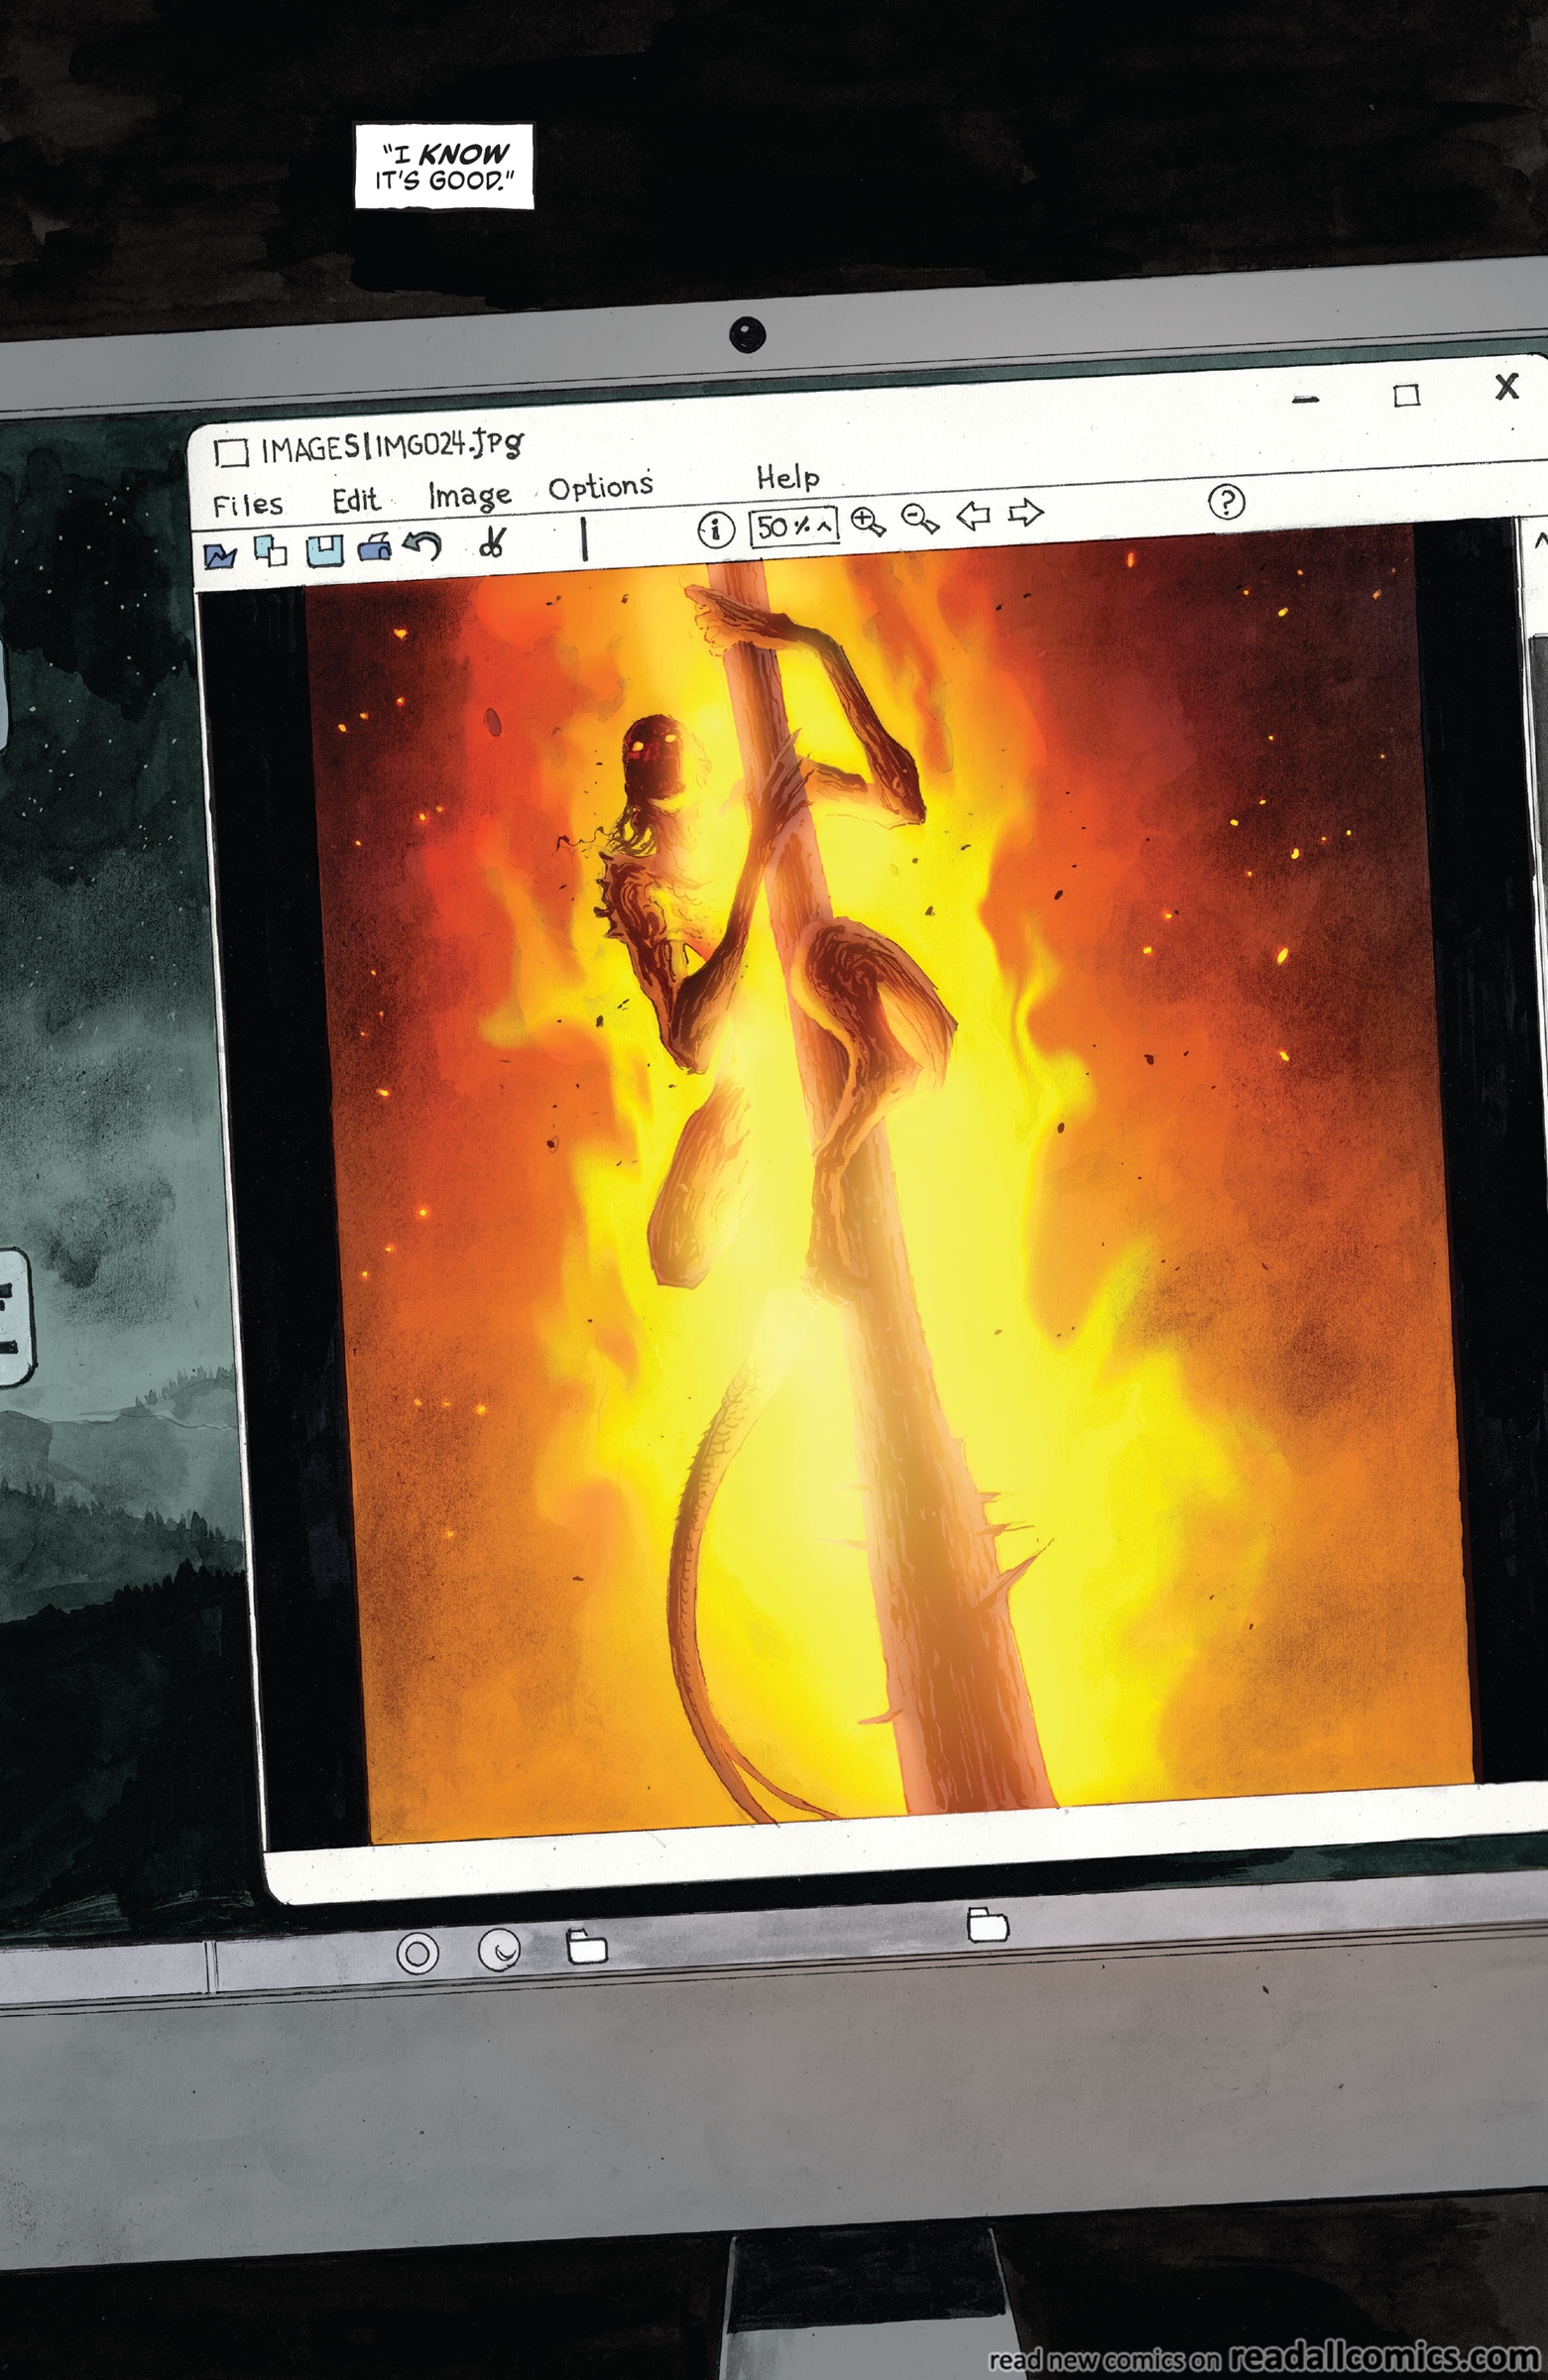Click the scrollbar up arrow at right
Screen dimensions: 1548x2380
(1540, 542)
